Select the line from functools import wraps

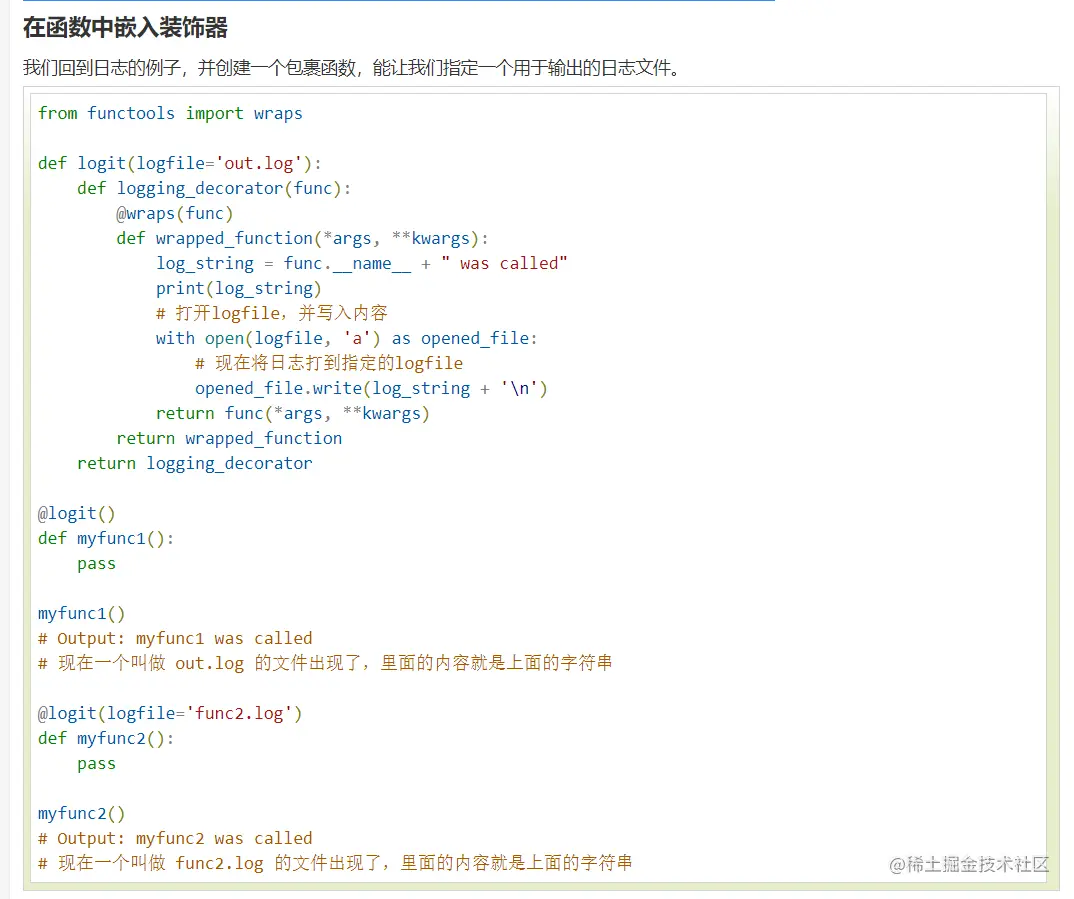[168, 113]
